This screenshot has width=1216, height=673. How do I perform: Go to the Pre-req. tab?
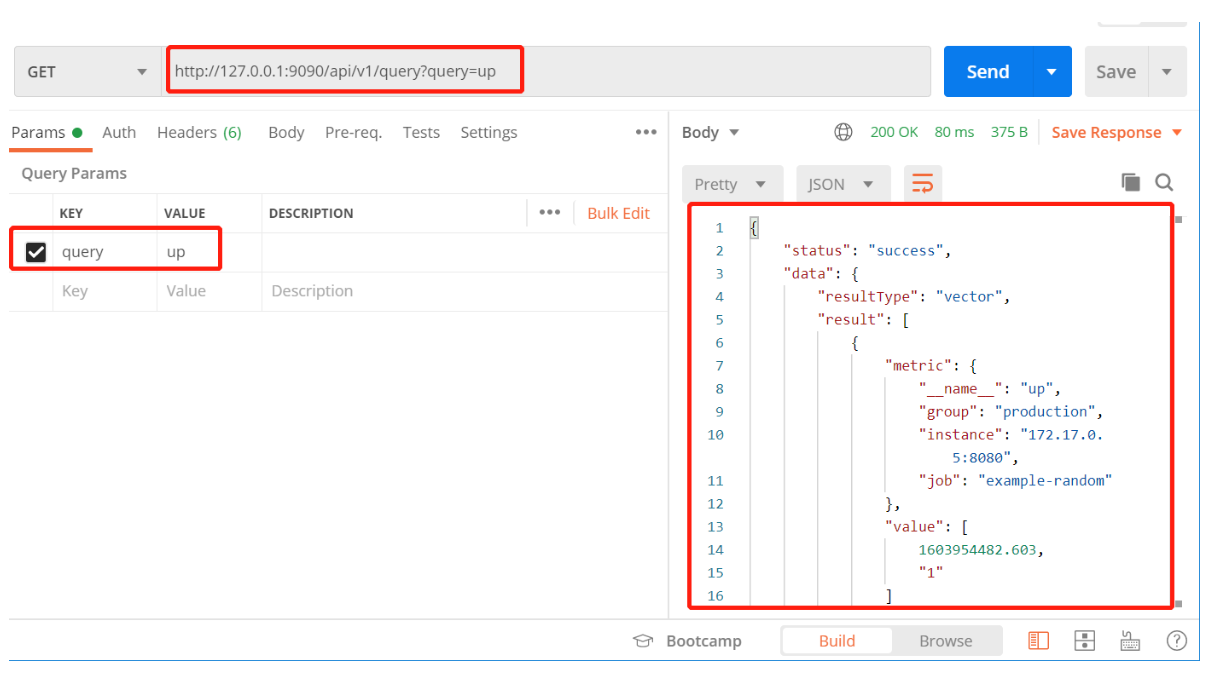tap(353, 132)
